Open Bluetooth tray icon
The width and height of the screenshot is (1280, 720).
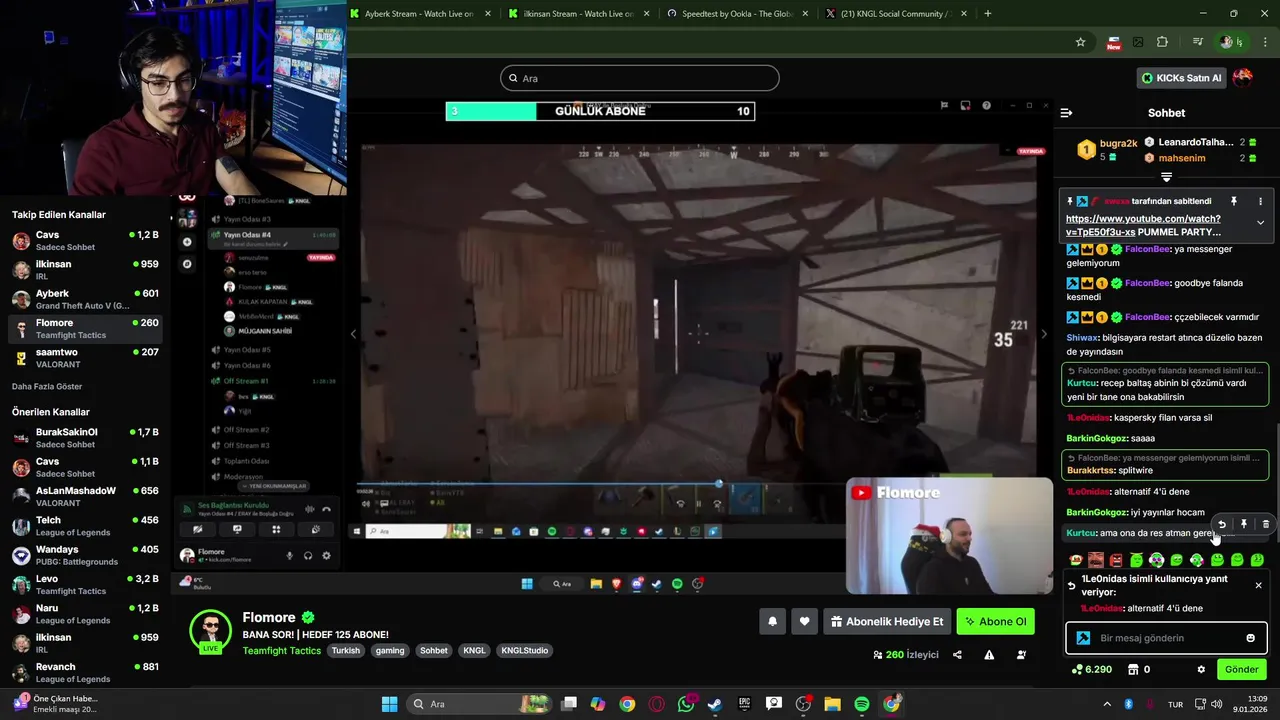point(1128,704)
